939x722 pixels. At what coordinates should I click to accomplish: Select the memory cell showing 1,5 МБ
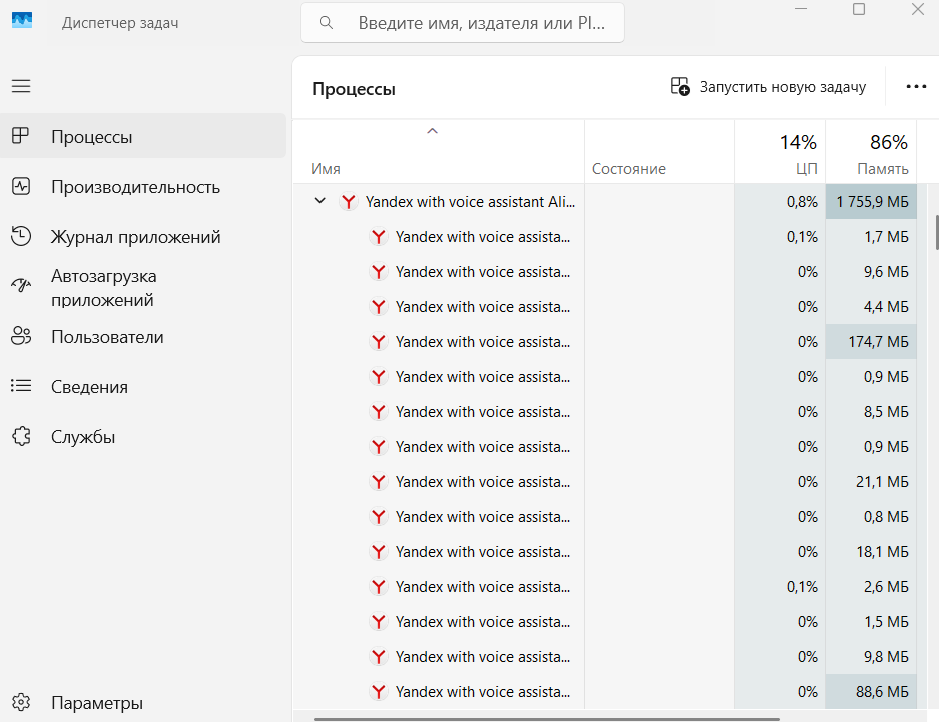coord(871,622)
